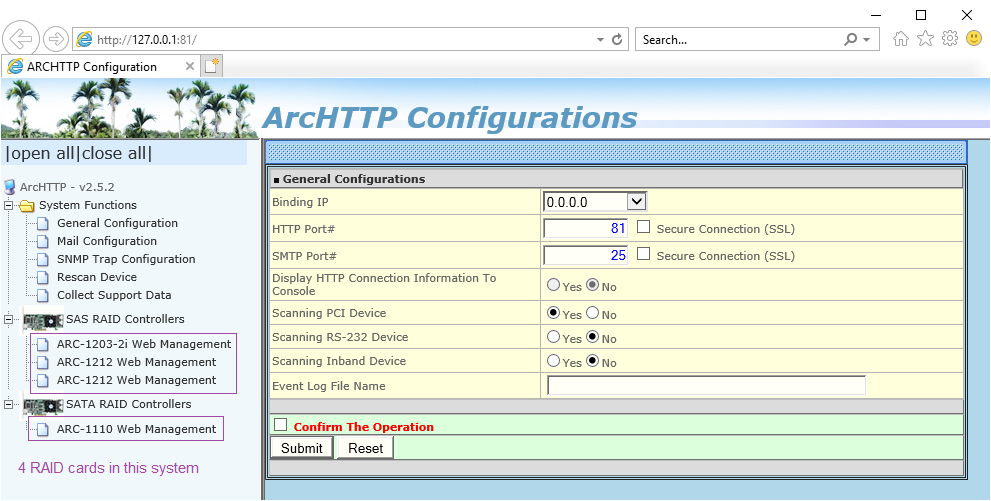Select No for Scanning PCI Device
Screen dimensions: 991x501
tap(593, 312)
